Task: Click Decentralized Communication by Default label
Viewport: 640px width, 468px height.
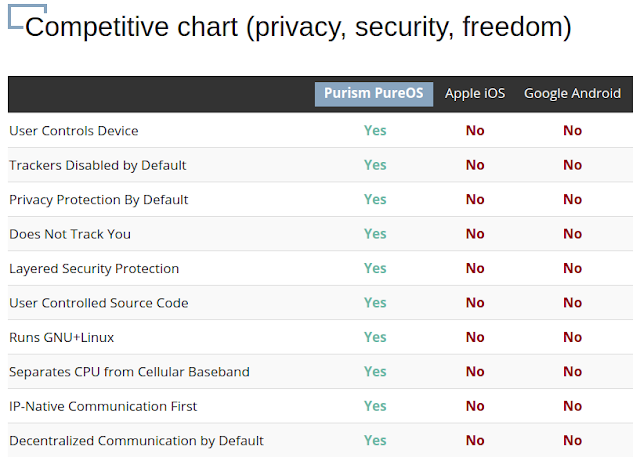Action: tap(136, 441)
